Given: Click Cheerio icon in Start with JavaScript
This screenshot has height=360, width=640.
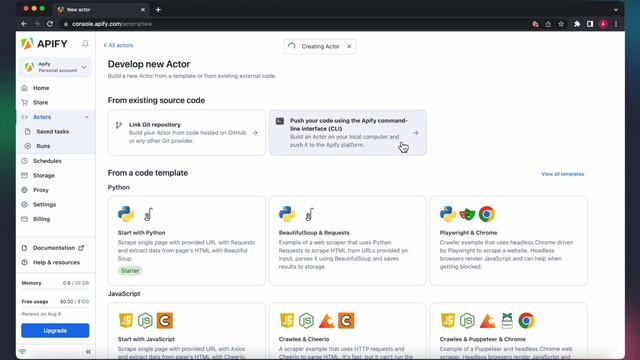Looking at the screenshot, I should click(164, 320).
